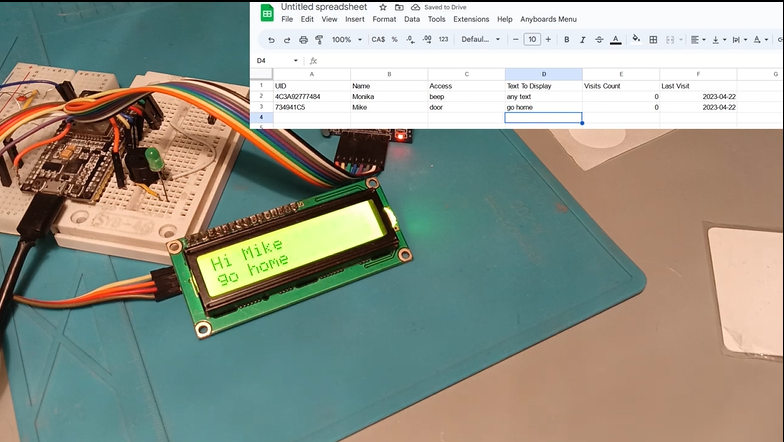This screenshot has height=442, width=784.
Task: Click the merge cells icon
Action: pyautogui.click(x=670, y=40)
